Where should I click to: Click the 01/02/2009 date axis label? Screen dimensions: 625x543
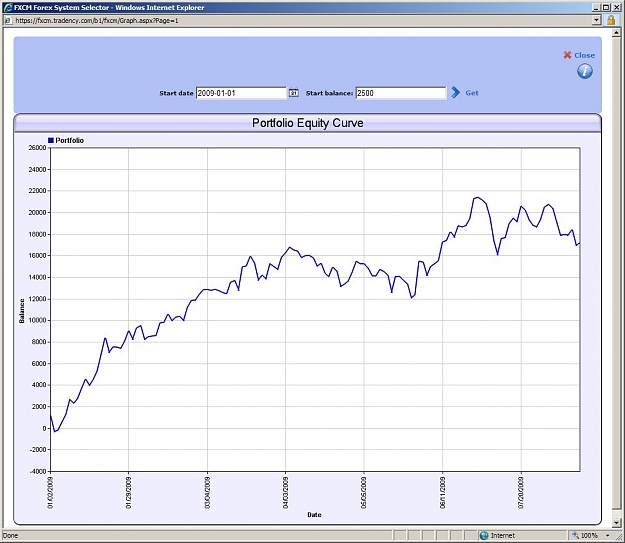pyautogui.click(x=50, y=493)
